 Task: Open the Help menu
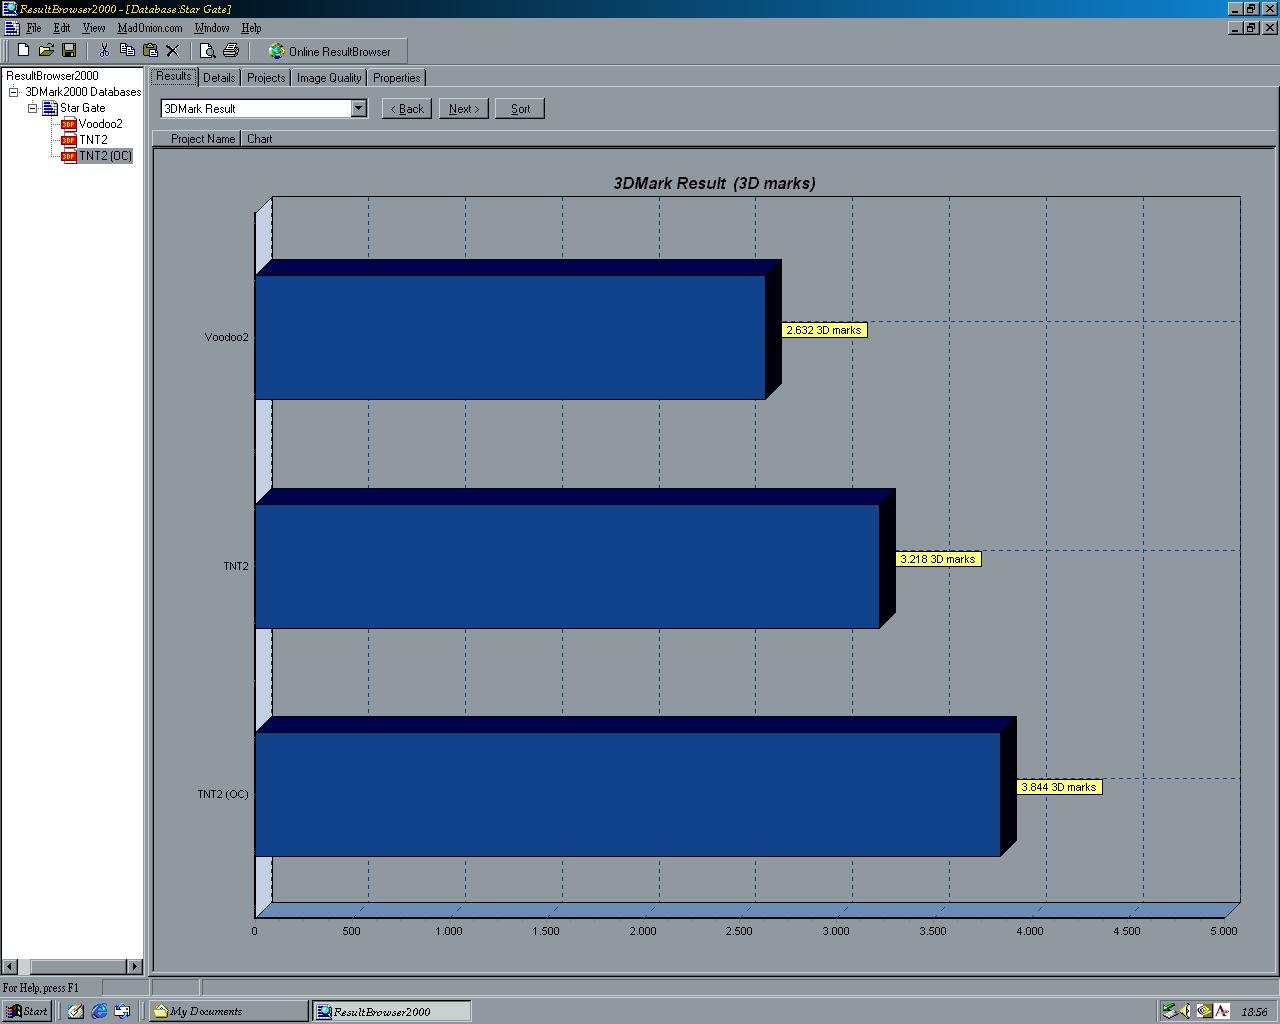click(252, 28)
